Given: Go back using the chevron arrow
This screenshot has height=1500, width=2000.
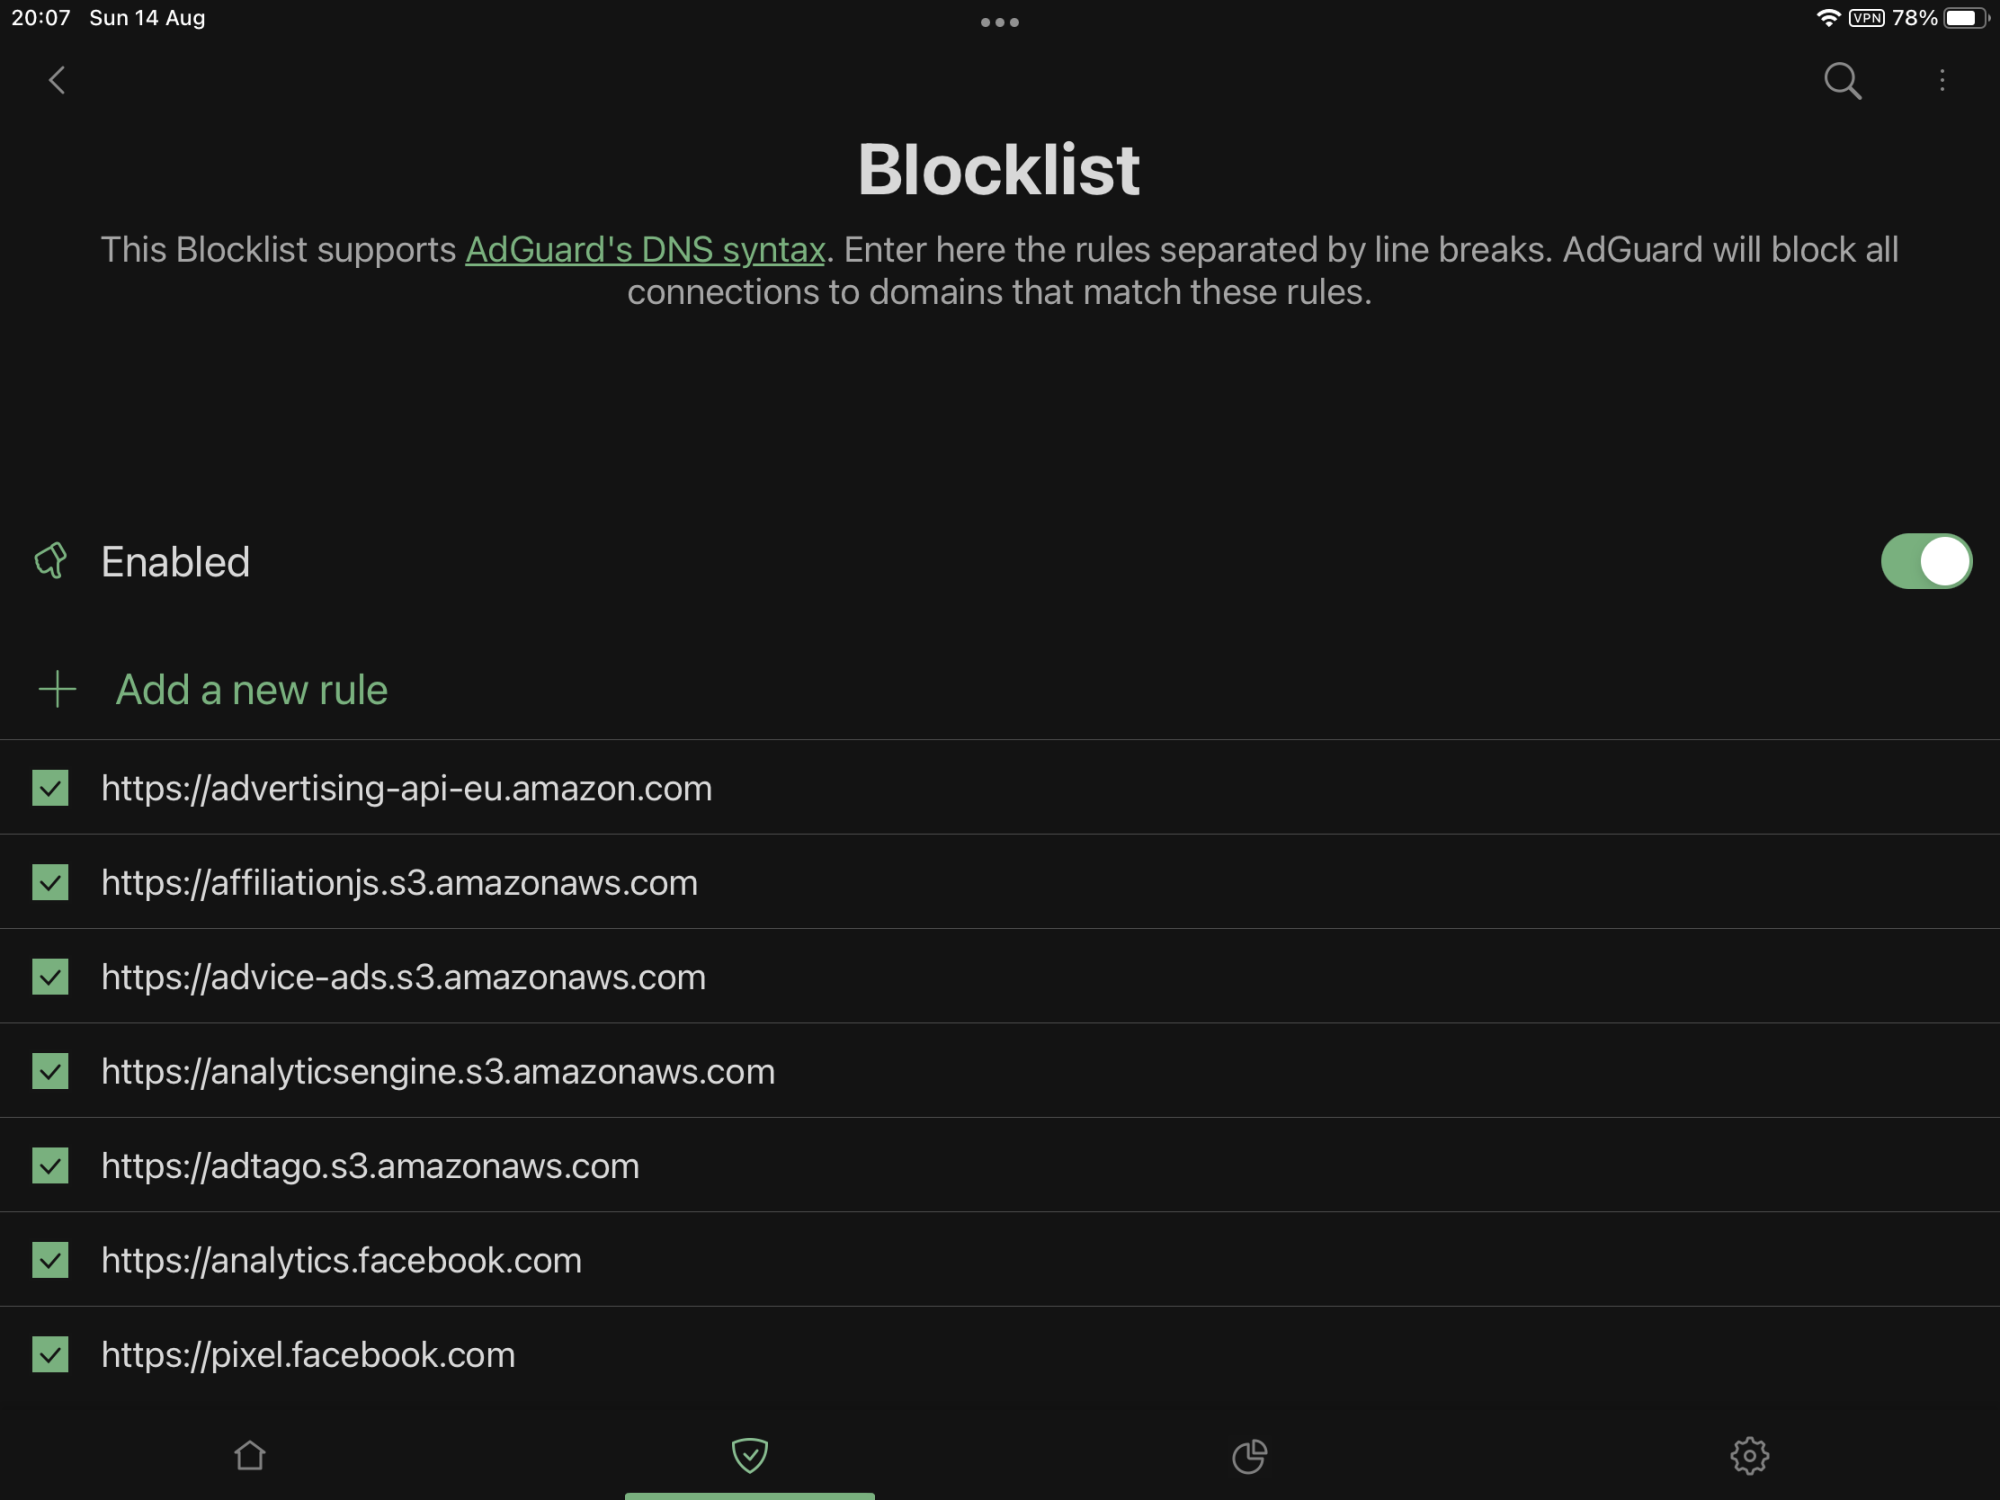Looking at the screenshot, I should (57, 80).
